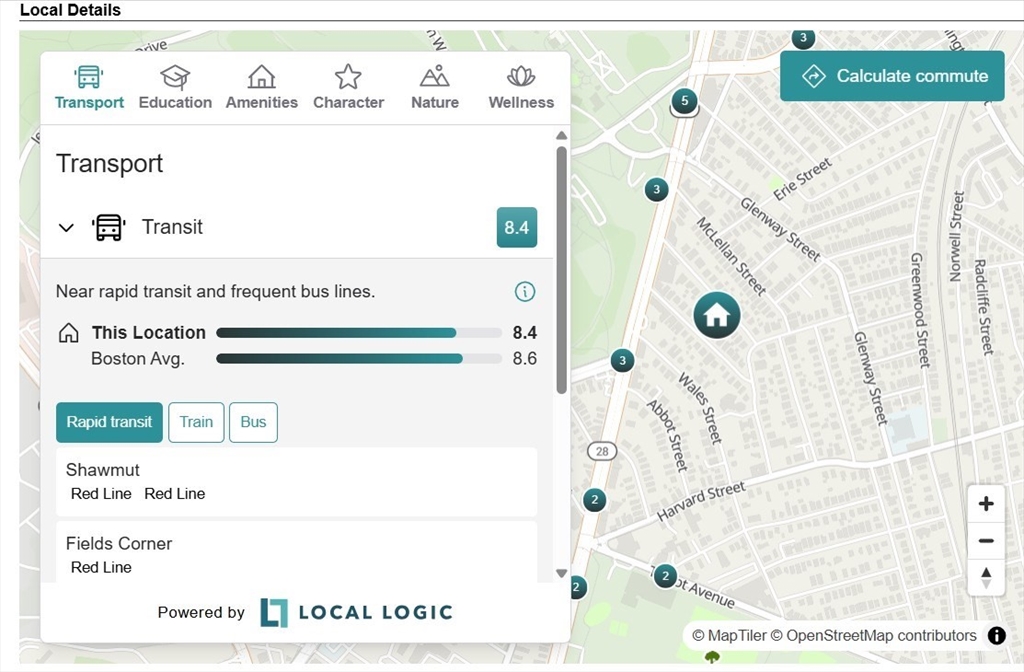The height and width of the screenshot is (672, 1024).
Task: Toggle the Rapid transit filter
Action: (x=109, y=422)
